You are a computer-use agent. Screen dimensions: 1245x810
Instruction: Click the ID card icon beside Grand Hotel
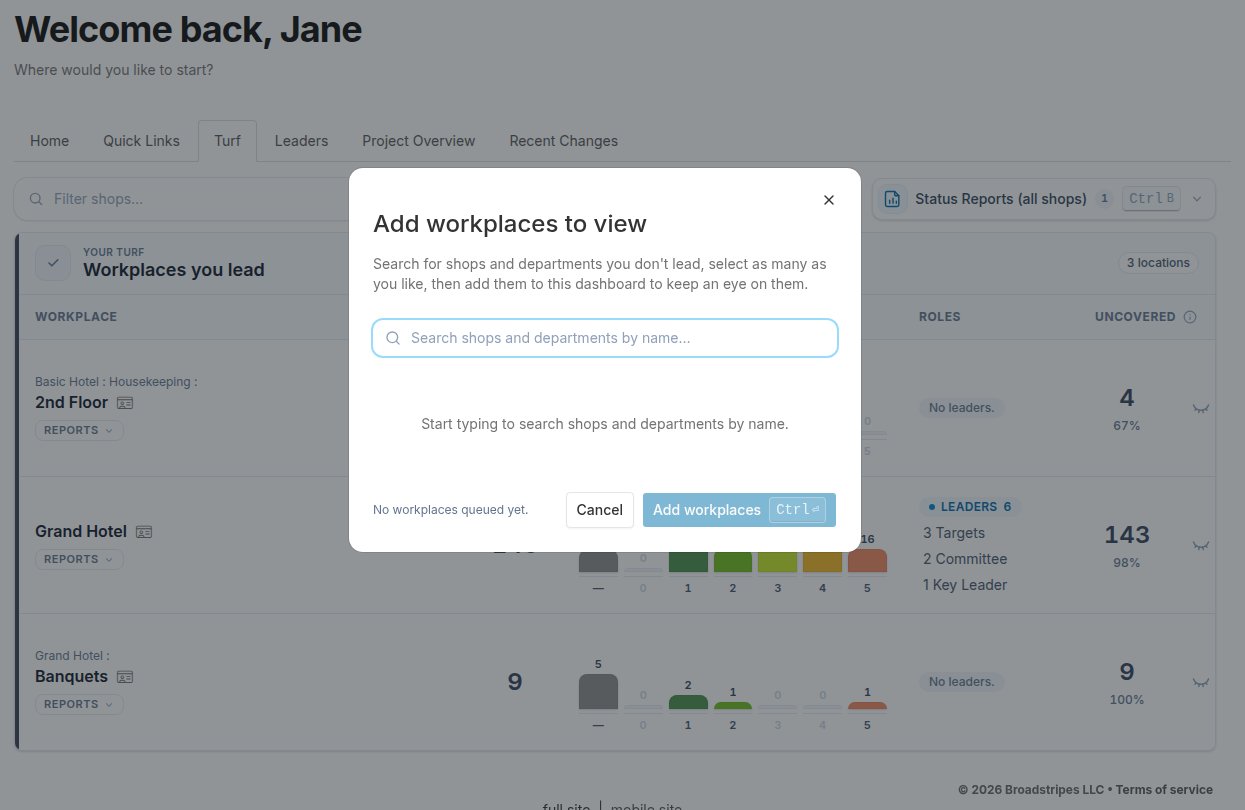[x=144, y=532]
